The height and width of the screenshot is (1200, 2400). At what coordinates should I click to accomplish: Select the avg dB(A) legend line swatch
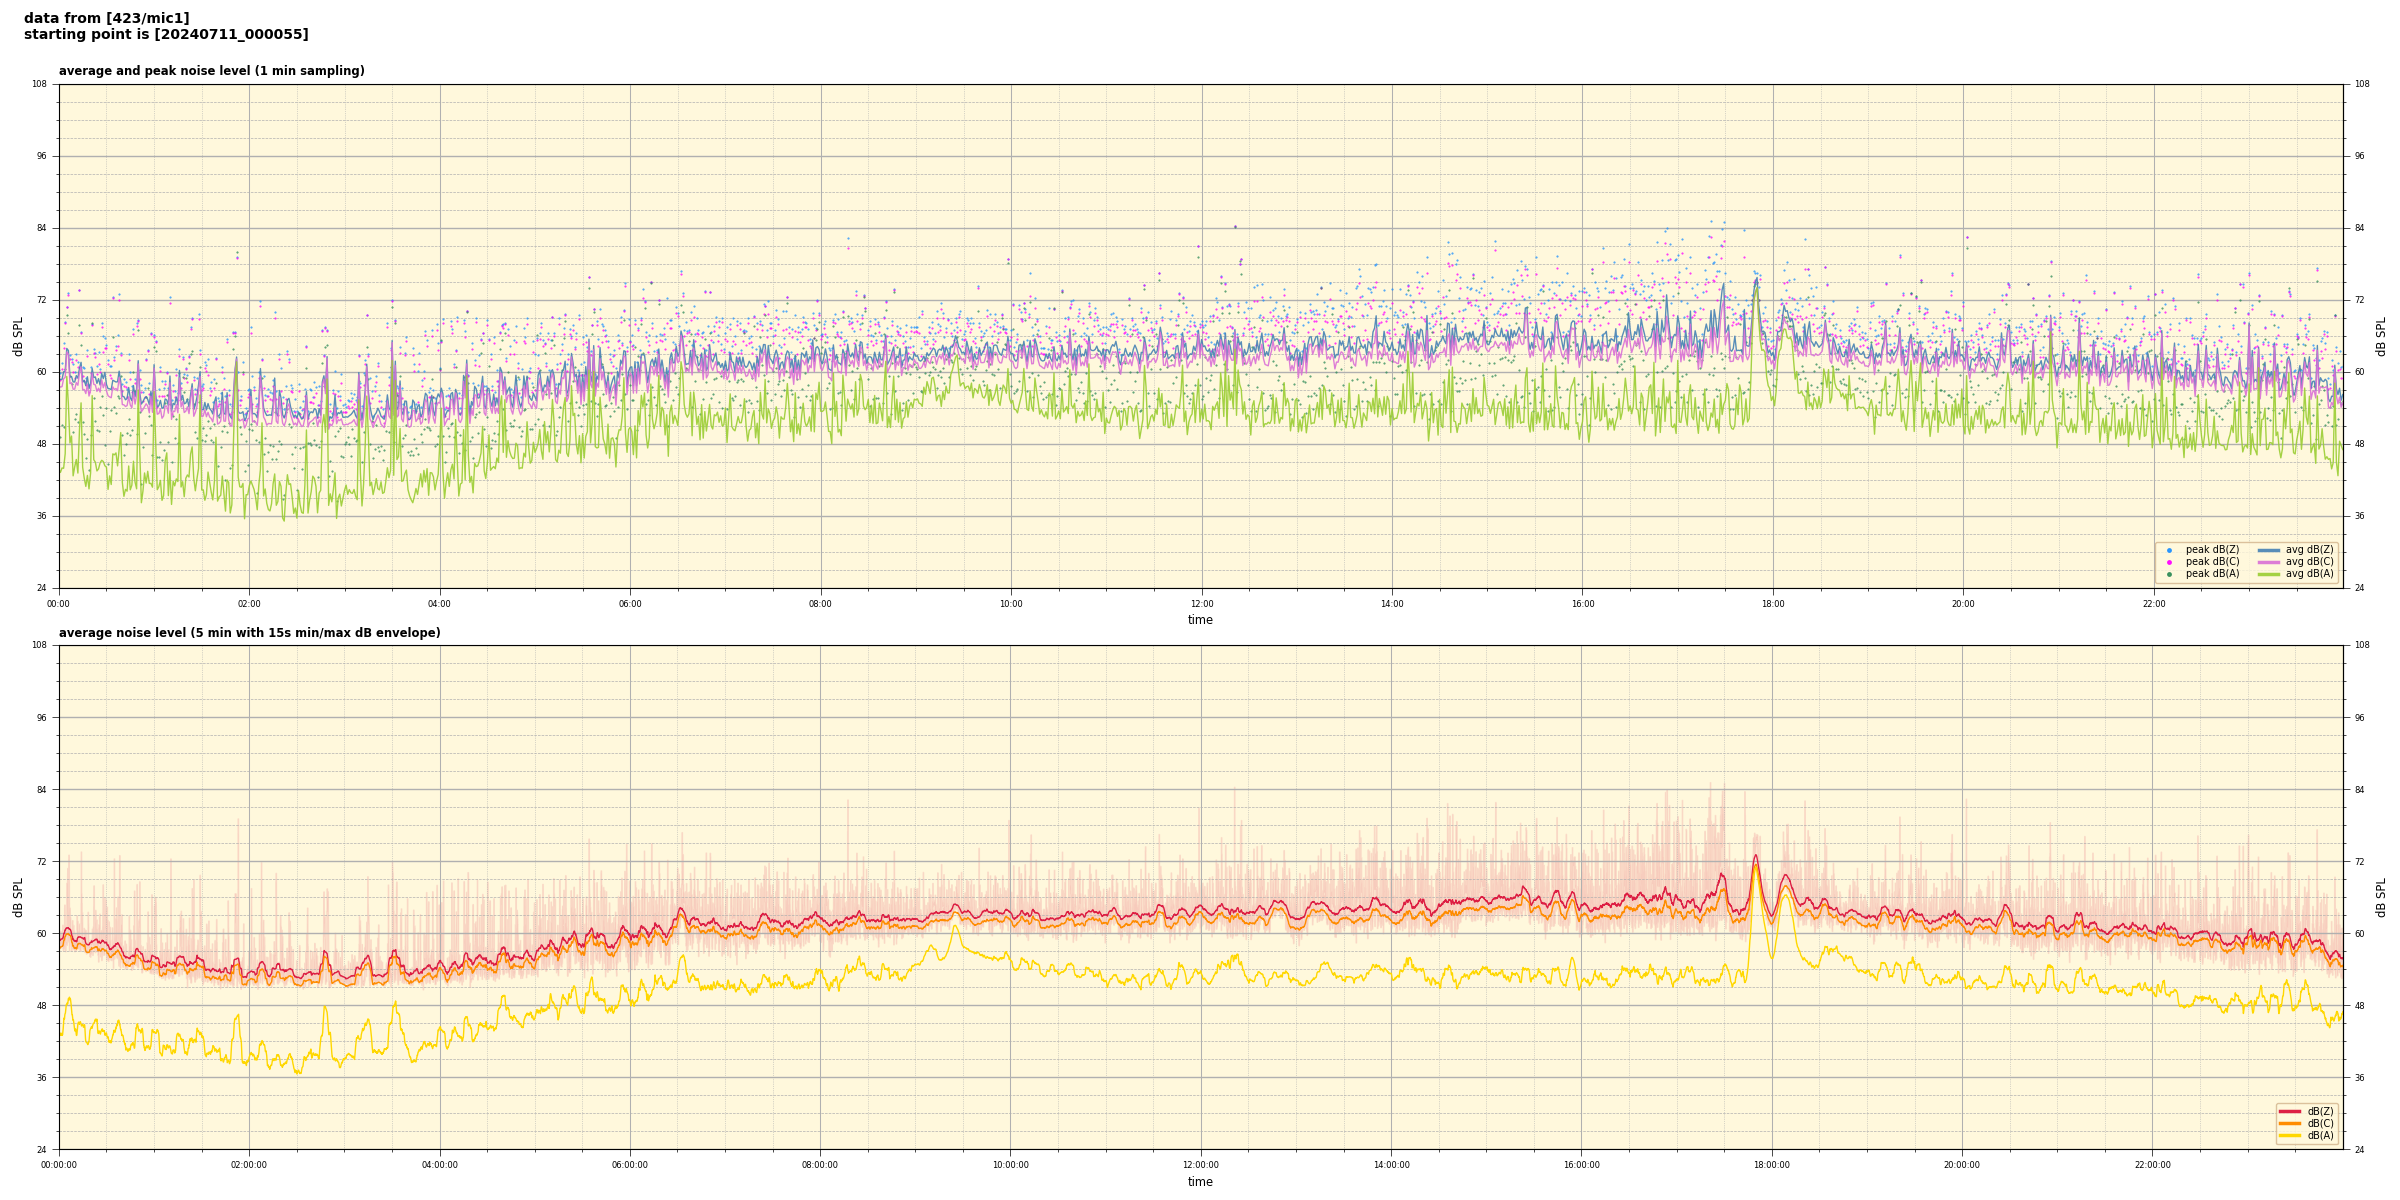2269,574
